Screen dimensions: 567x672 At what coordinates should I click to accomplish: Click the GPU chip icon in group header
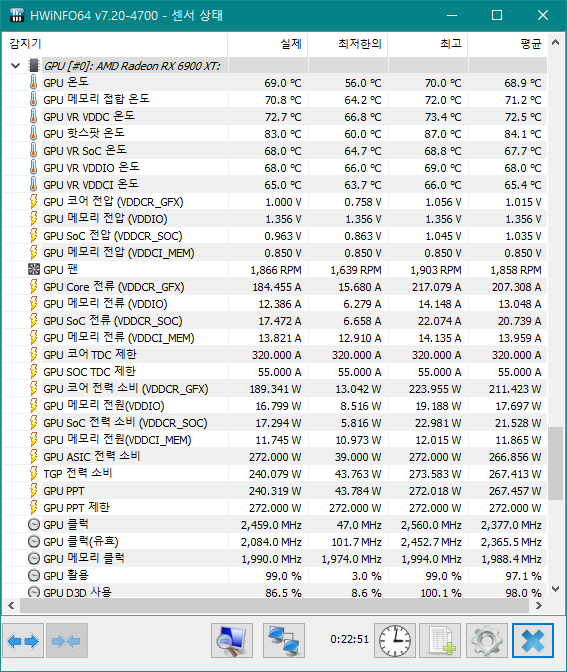click(33, 66)
